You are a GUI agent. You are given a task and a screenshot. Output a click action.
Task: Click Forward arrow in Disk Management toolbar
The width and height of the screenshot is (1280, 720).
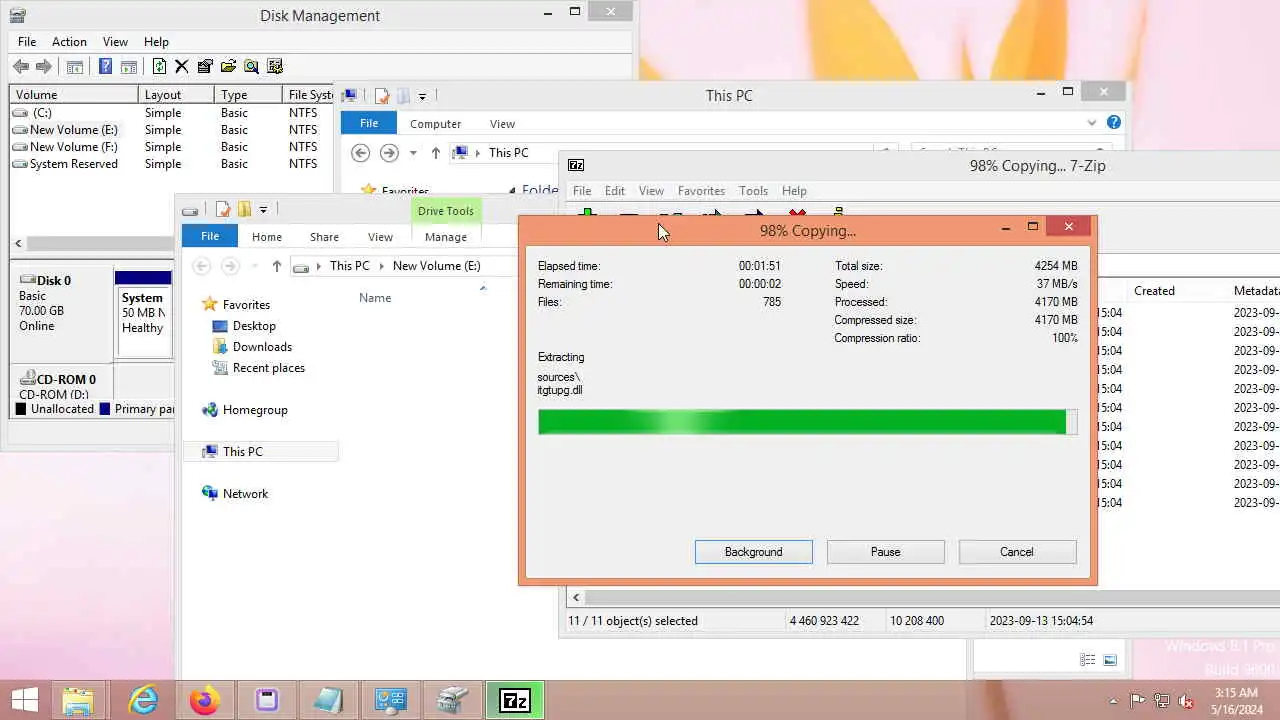[44, 67]
